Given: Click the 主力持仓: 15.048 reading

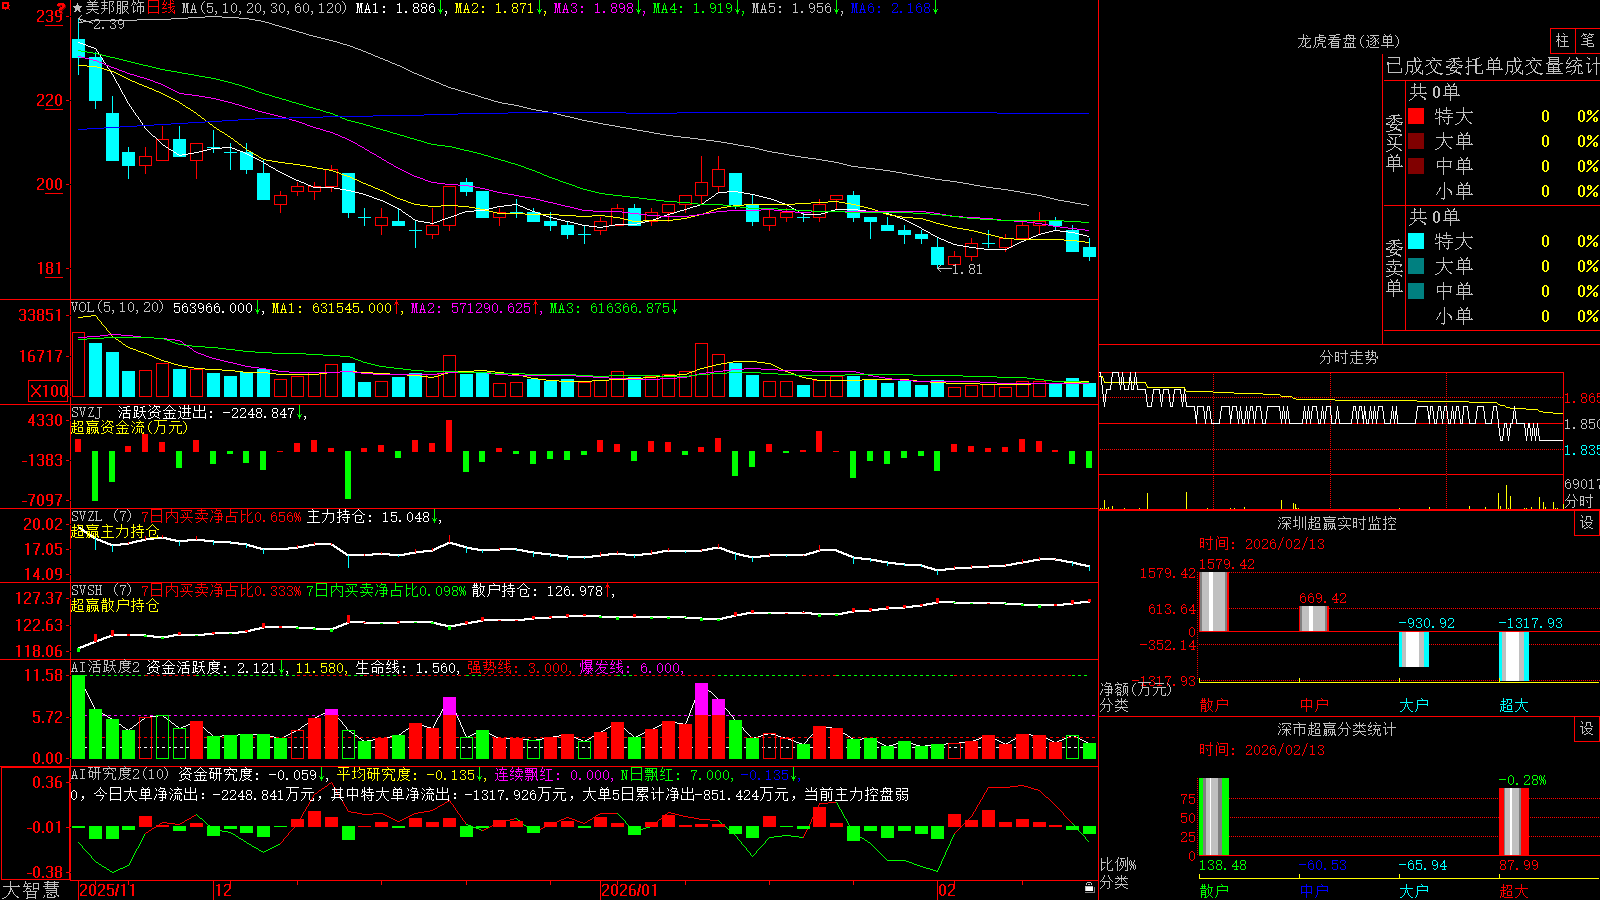Looking at the screenshot, I should pos(368,517).
